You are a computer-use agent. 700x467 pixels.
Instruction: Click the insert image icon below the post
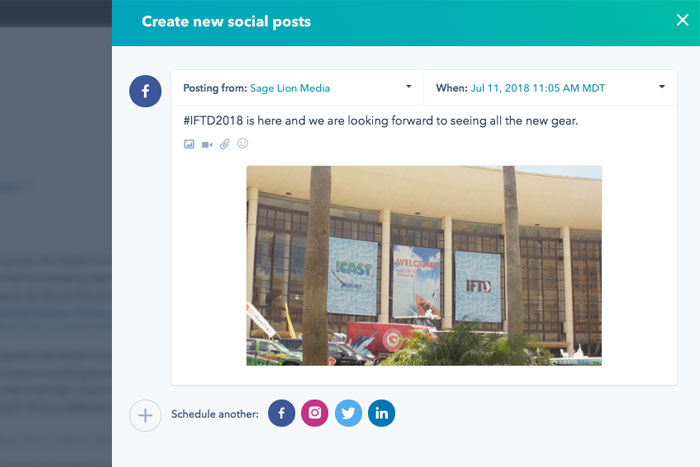188,144
